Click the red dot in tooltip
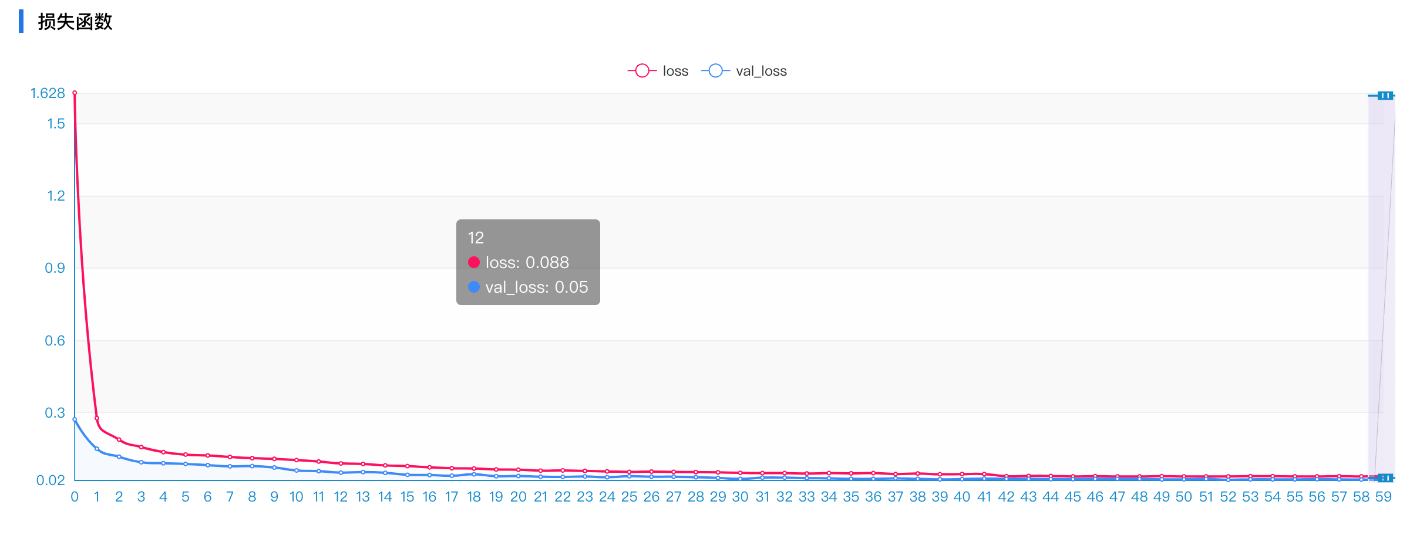Viewport: 1420px width, 542px height. coord(474,262)
